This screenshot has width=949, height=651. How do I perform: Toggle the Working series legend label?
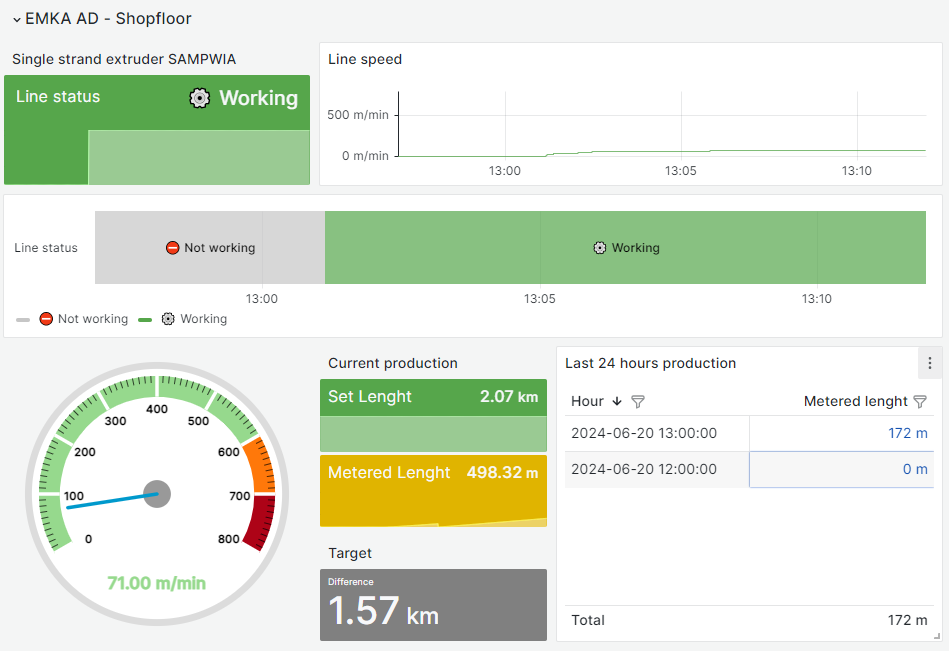pyautogui.click(x=203, y=319)
